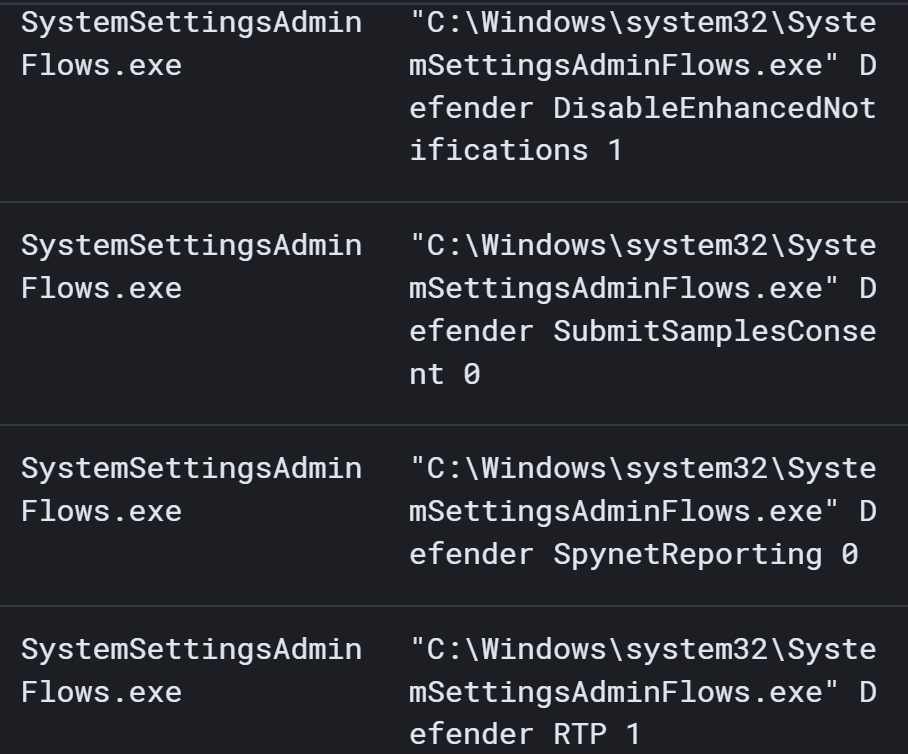The image size is (908, 754).
Task: Select process name in SubmitSamplesConsent row
Action: coord(192,267)
